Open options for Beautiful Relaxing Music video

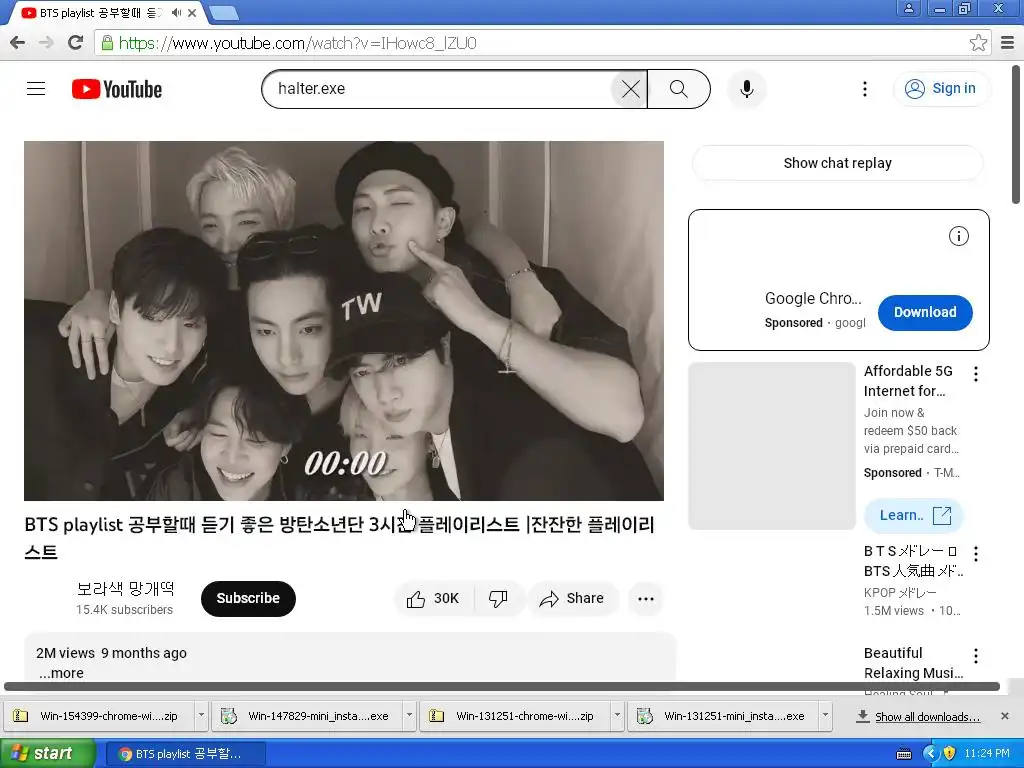click(x=976, y=656)
